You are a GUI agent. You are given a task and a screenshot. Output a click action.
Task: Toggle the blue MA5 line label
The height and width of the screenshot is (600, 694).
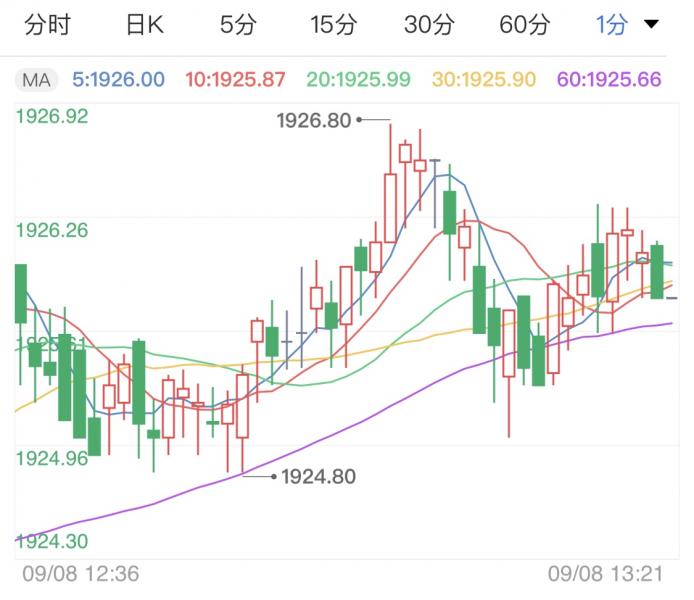(x=120, y=80)
